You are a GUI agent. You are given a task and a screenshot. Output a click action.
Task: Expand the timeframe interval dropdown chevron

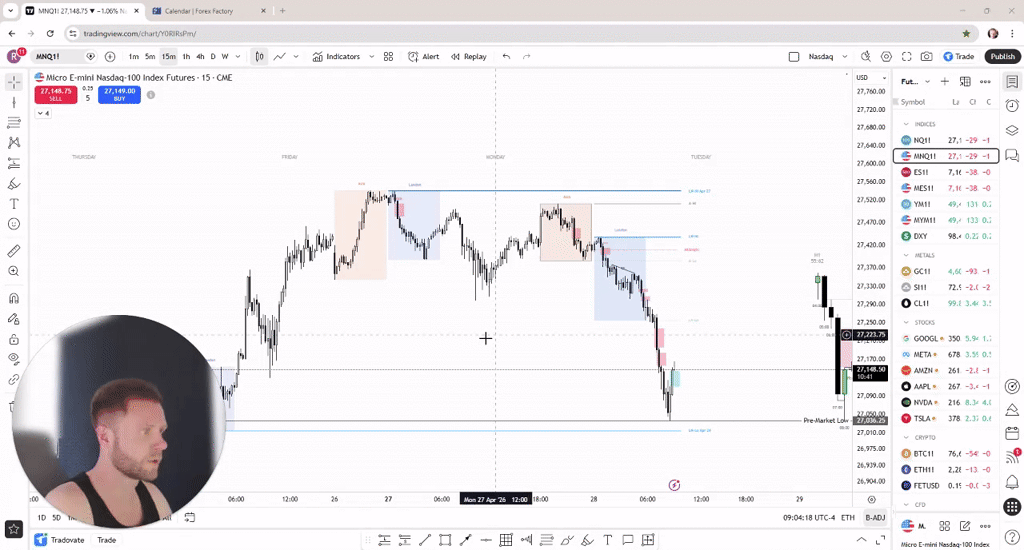pos(238,57)
